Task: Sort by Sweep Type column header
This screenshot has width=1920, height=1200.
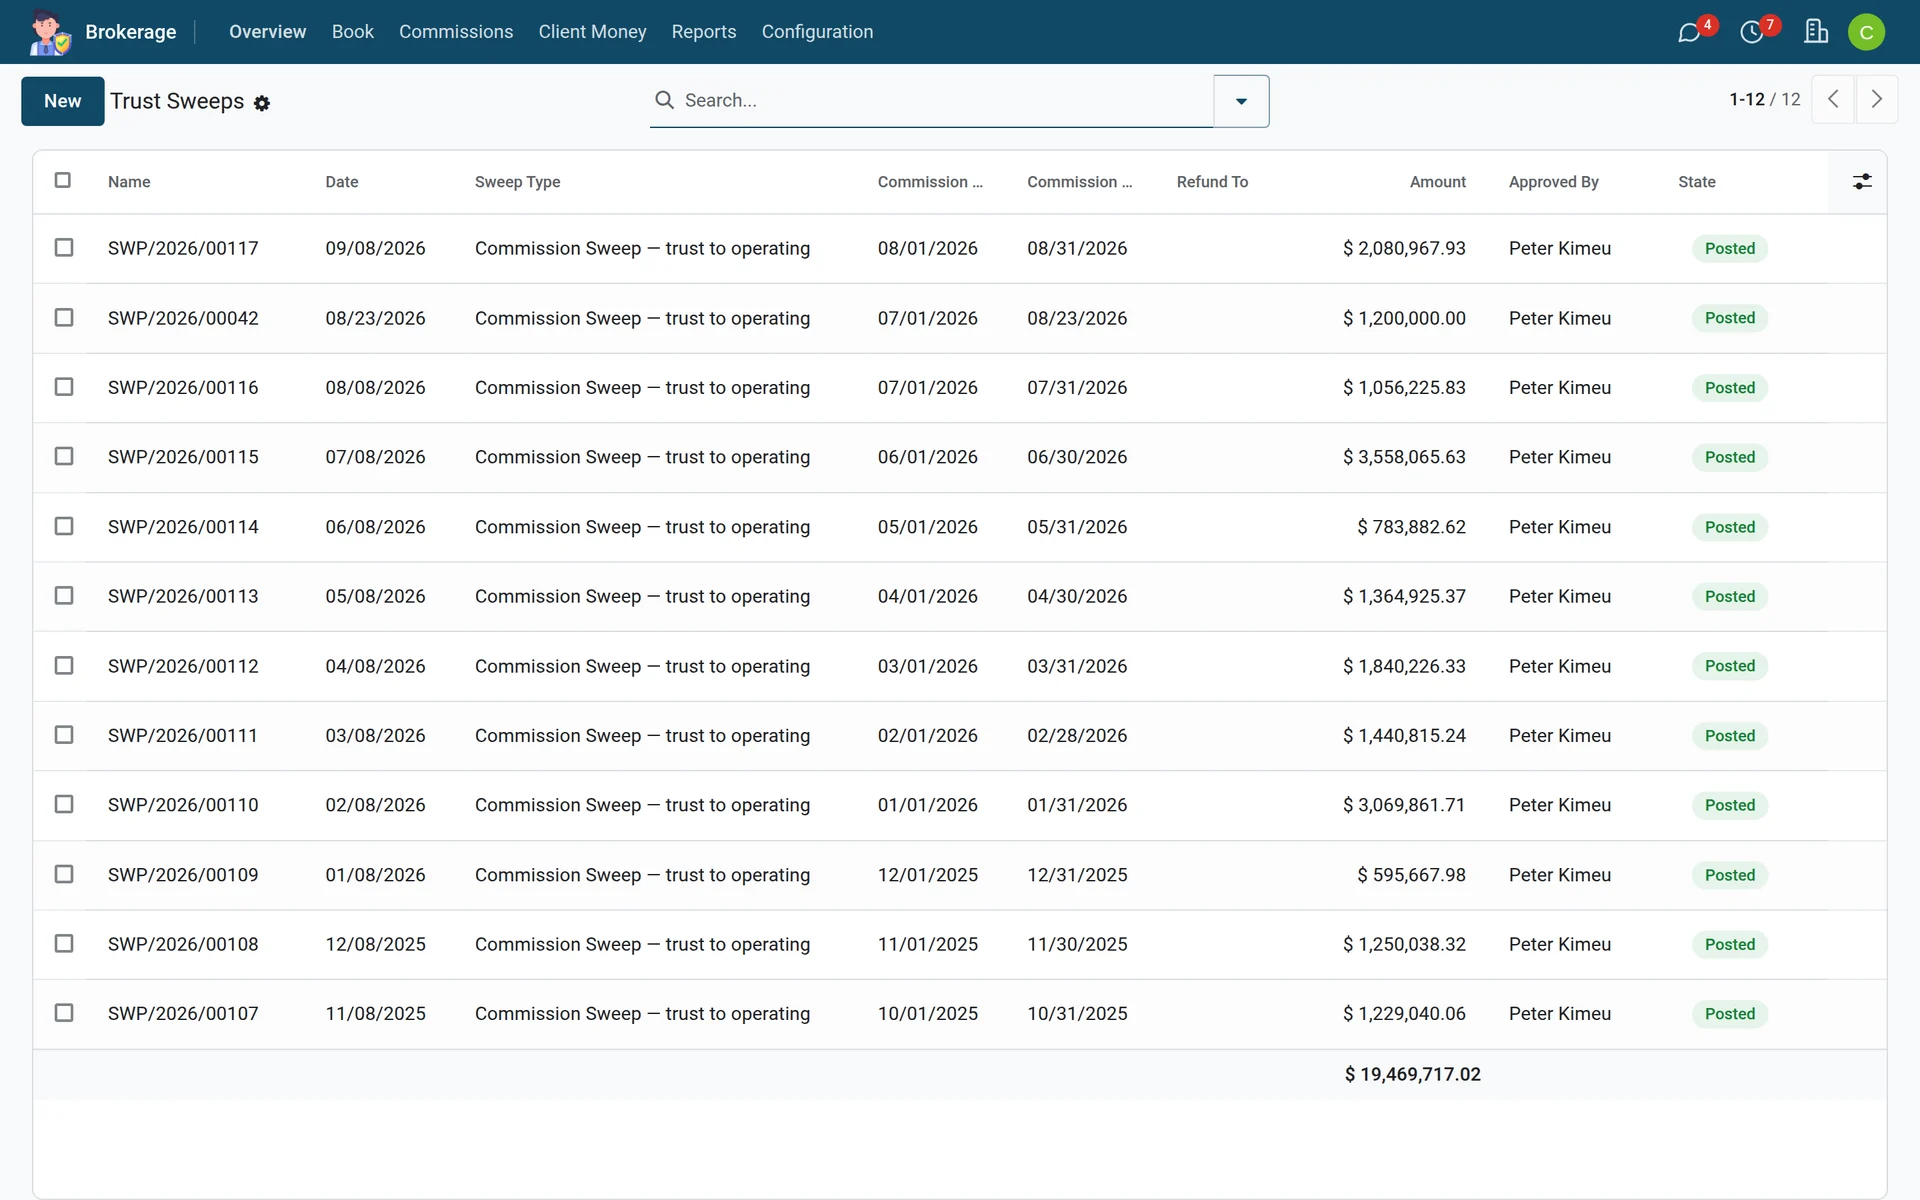Action: pos(517,182)
